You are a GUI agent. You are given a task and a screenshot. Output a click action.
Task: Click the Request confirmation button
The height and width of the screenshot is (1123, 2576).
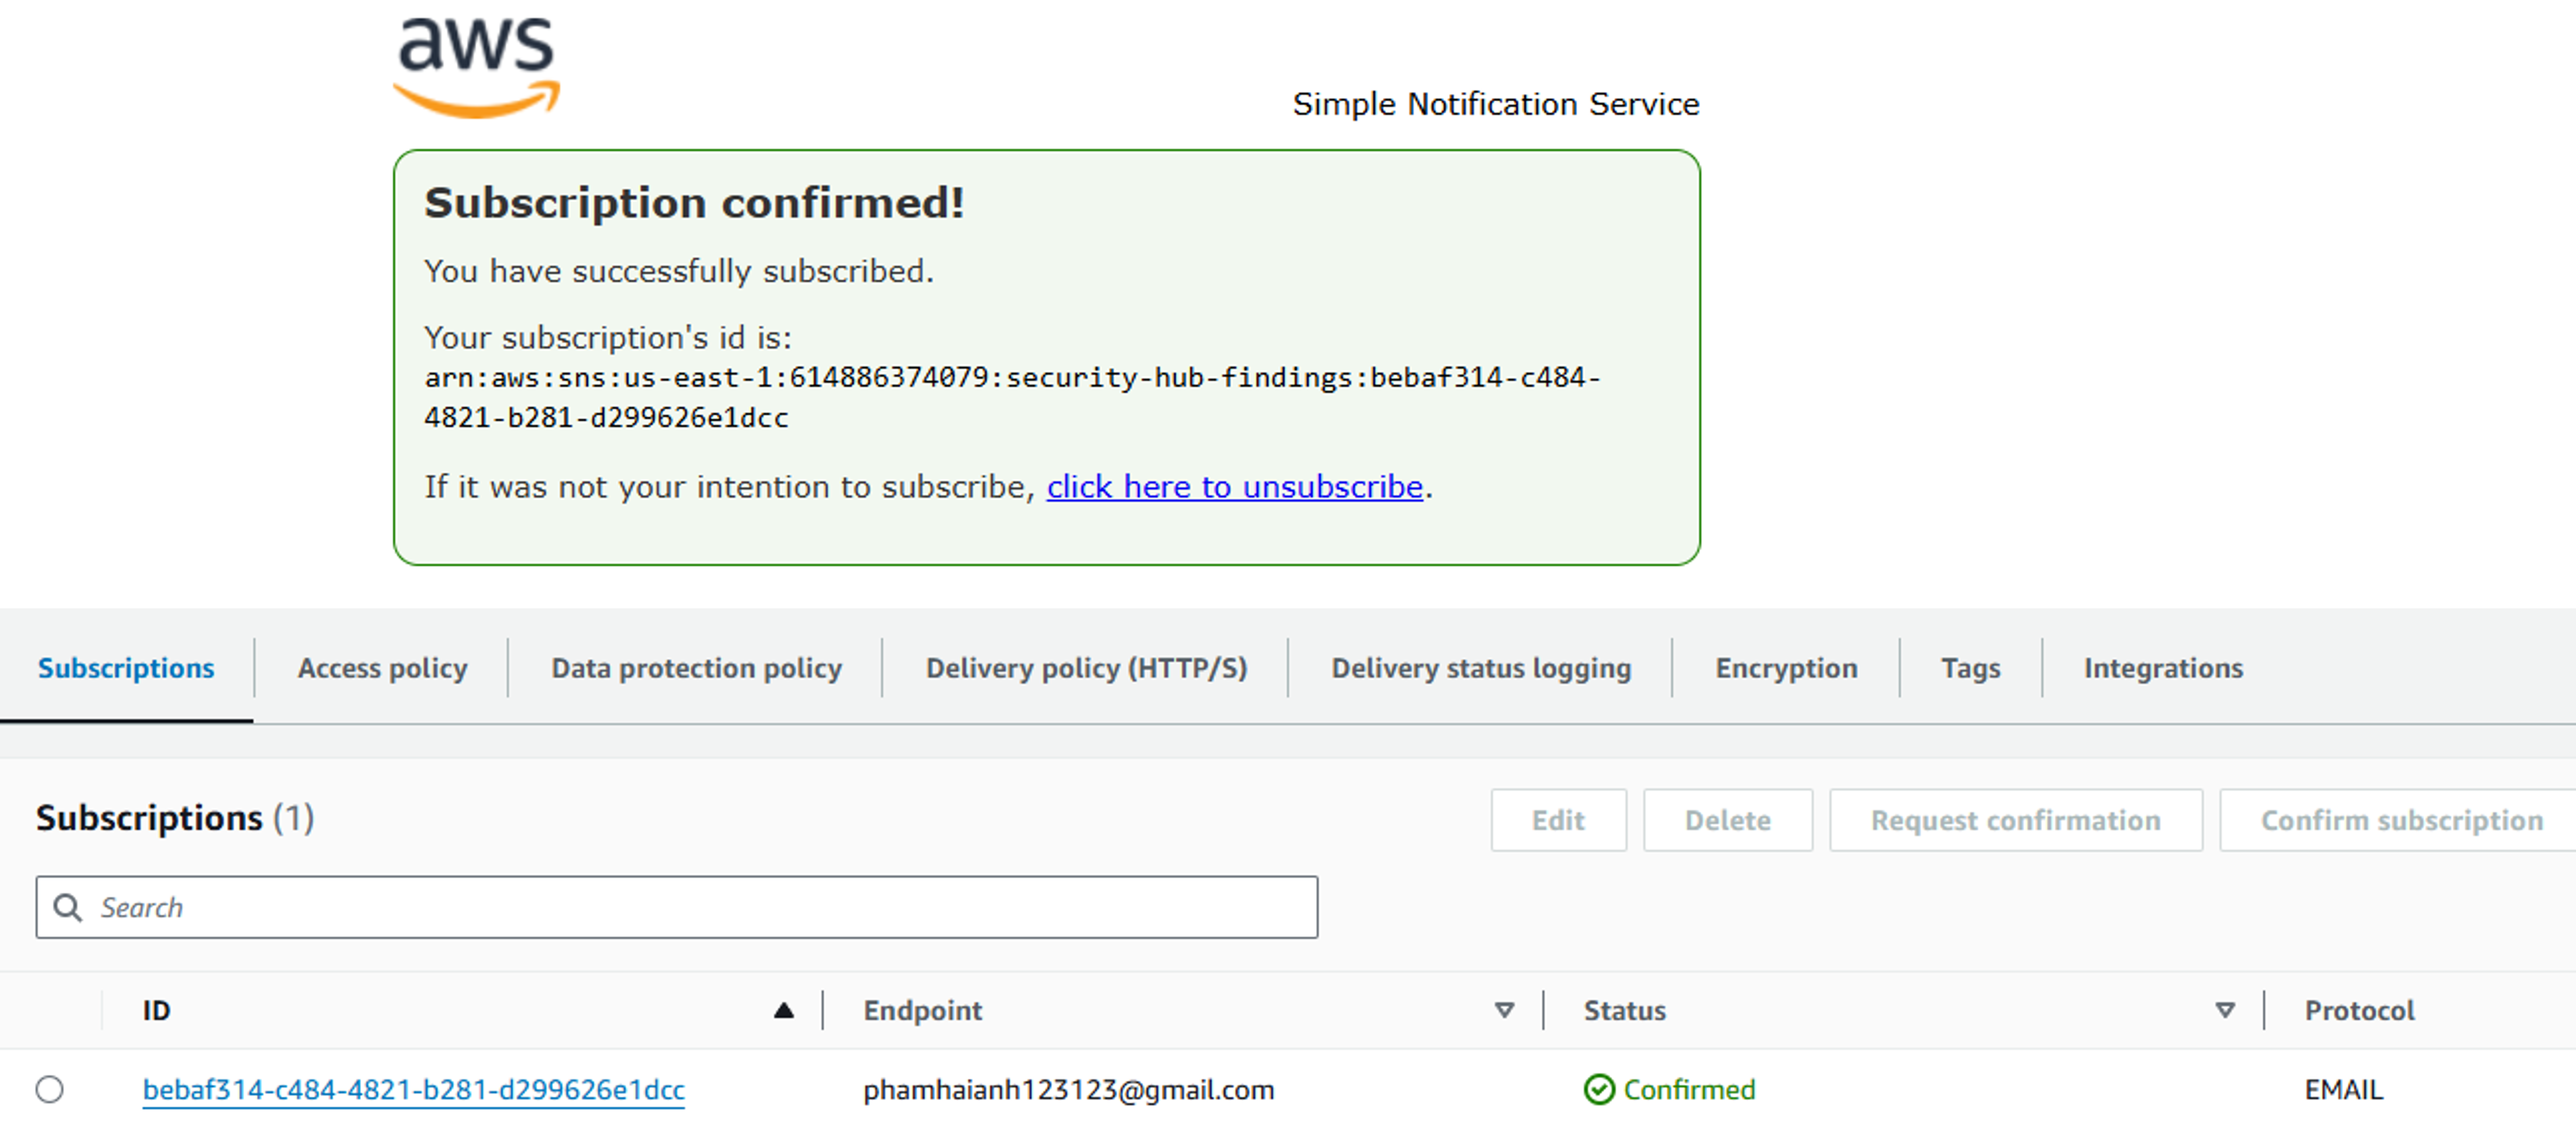point(2015,820)
